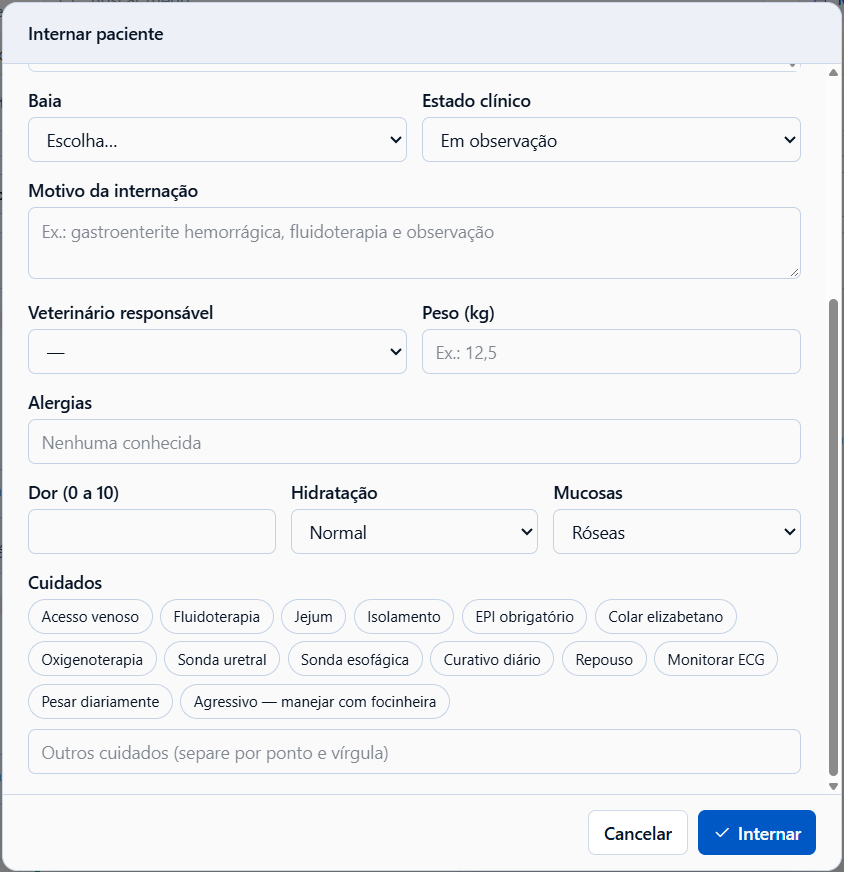Image resolution: width=844 pixels, height=872 pixels.
Task: Focus the Peso (kg) field
Action: [x=611, y=351]
